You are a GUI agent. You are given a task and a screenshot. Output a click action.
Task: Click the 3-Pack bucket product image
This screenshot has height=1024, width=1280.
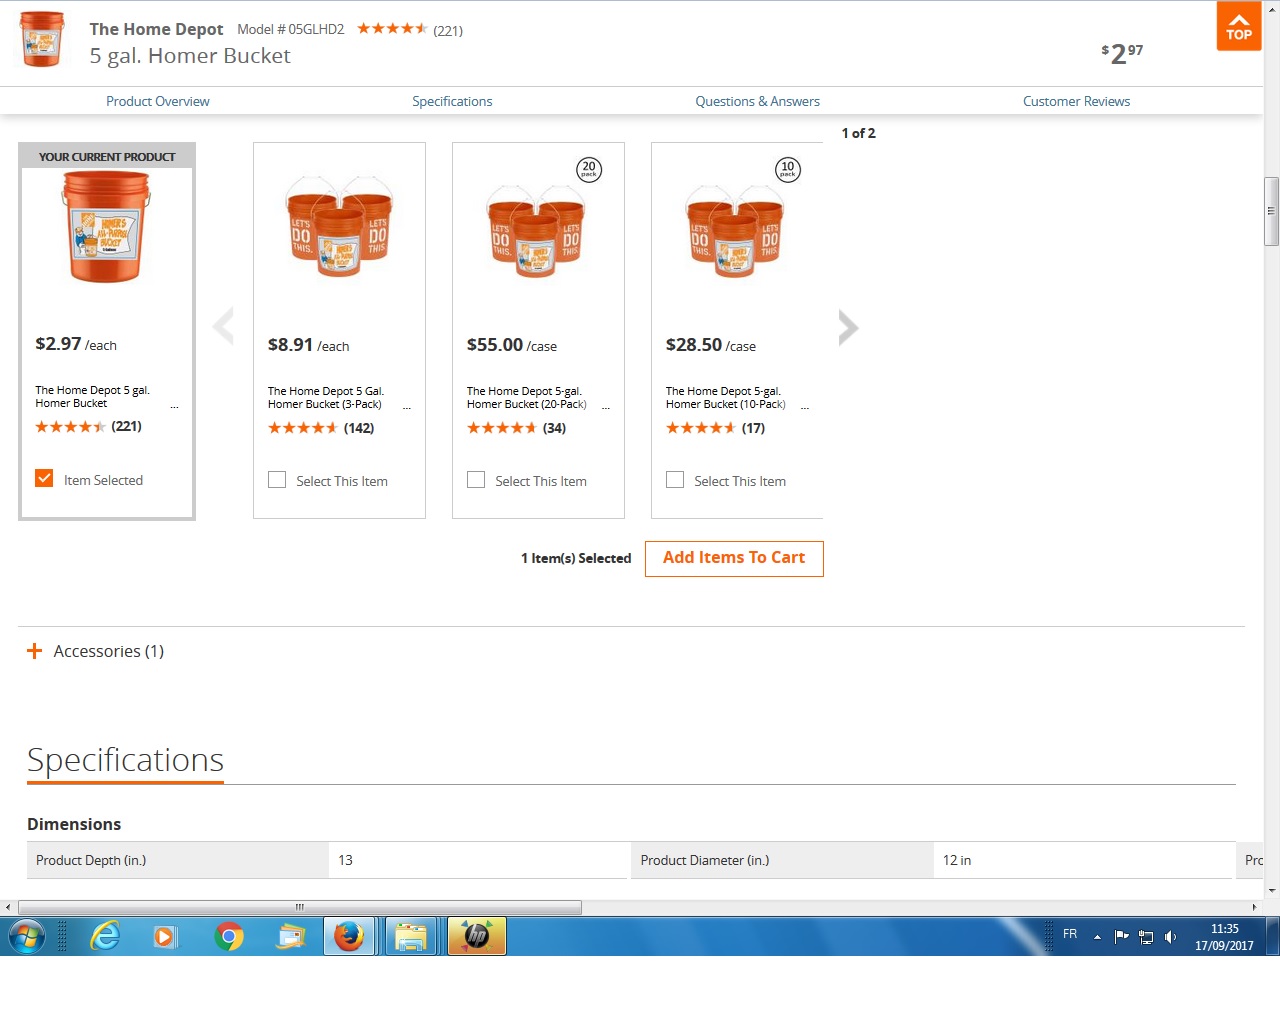pos(339,225)
